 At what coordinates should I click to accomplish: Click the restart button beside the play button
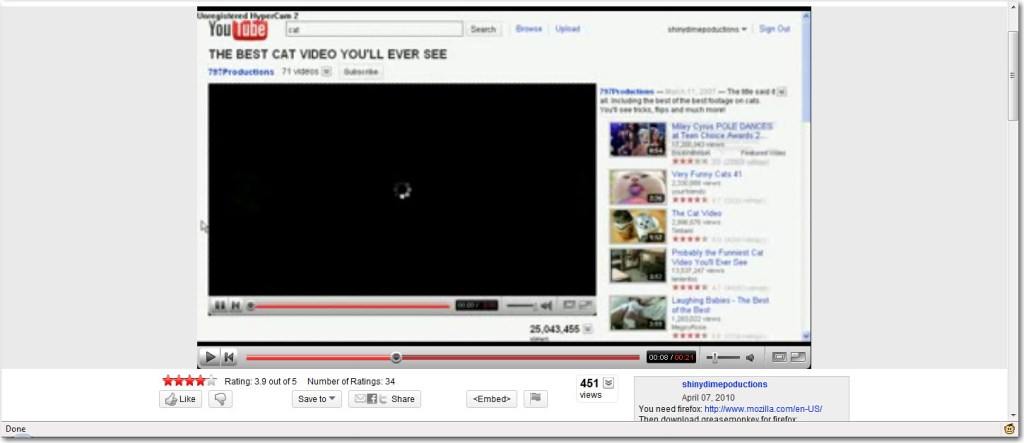click(x=229, y=357)
